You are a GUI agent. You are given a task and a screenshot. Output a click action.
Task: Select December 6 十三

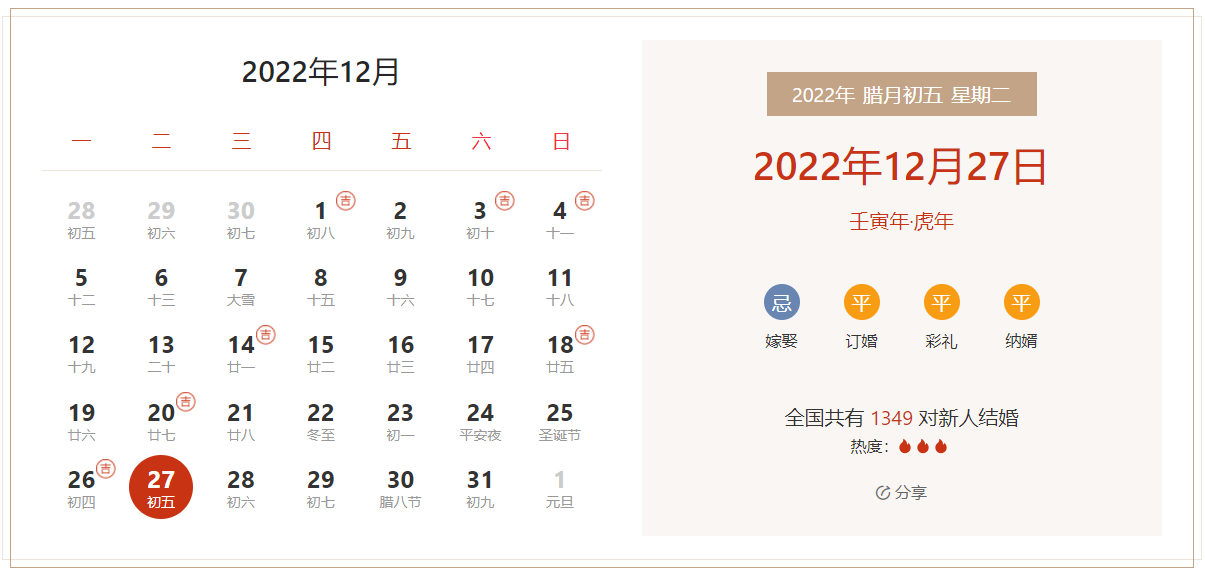click(161, 287)
